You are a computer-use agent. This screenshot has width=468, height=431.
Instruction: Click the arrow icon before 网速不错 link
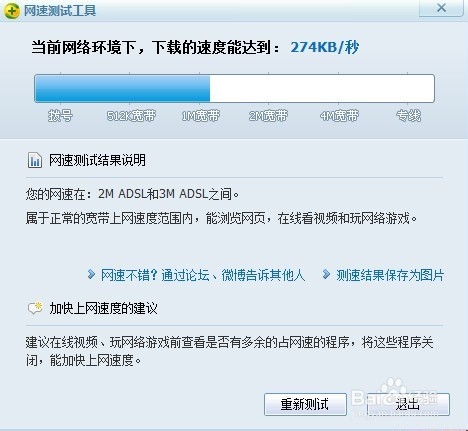[x=91, y=274]
